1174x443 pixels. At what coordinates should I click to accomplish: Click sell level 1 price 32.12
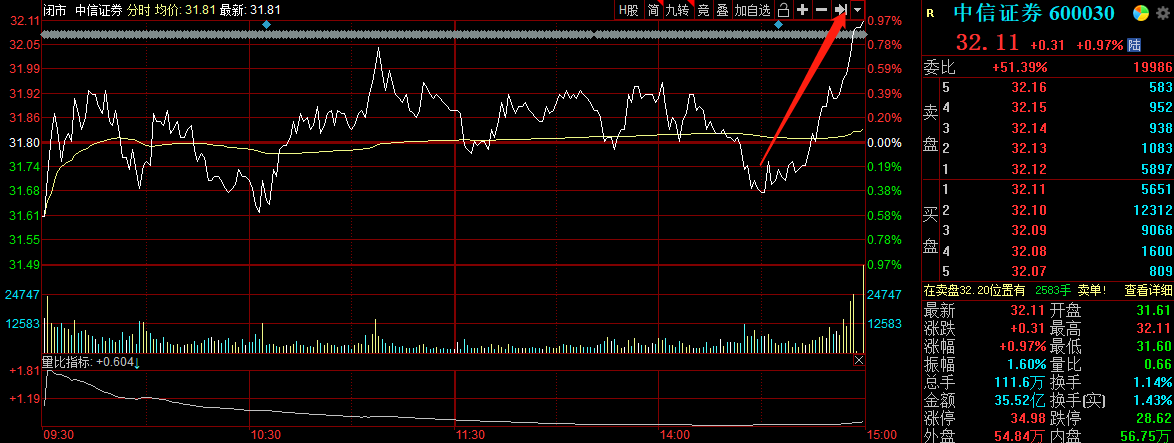pos(1031,169)
